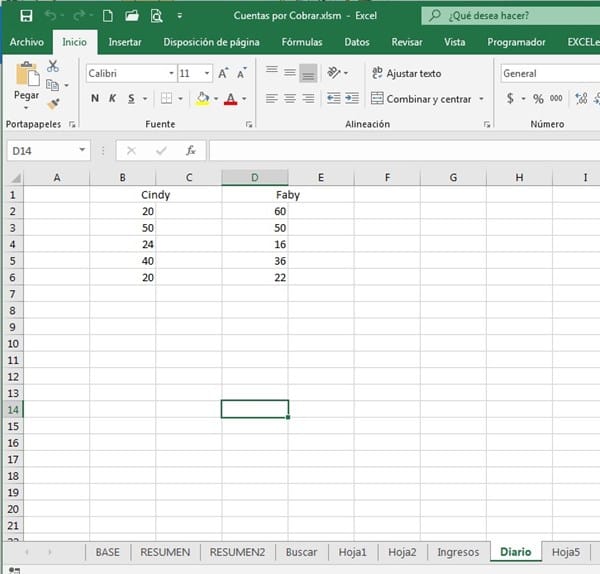This screenshot has width=600, height=574.
Task: Toggle Italic formatting (K)
Action: click(x=113, y=99)
